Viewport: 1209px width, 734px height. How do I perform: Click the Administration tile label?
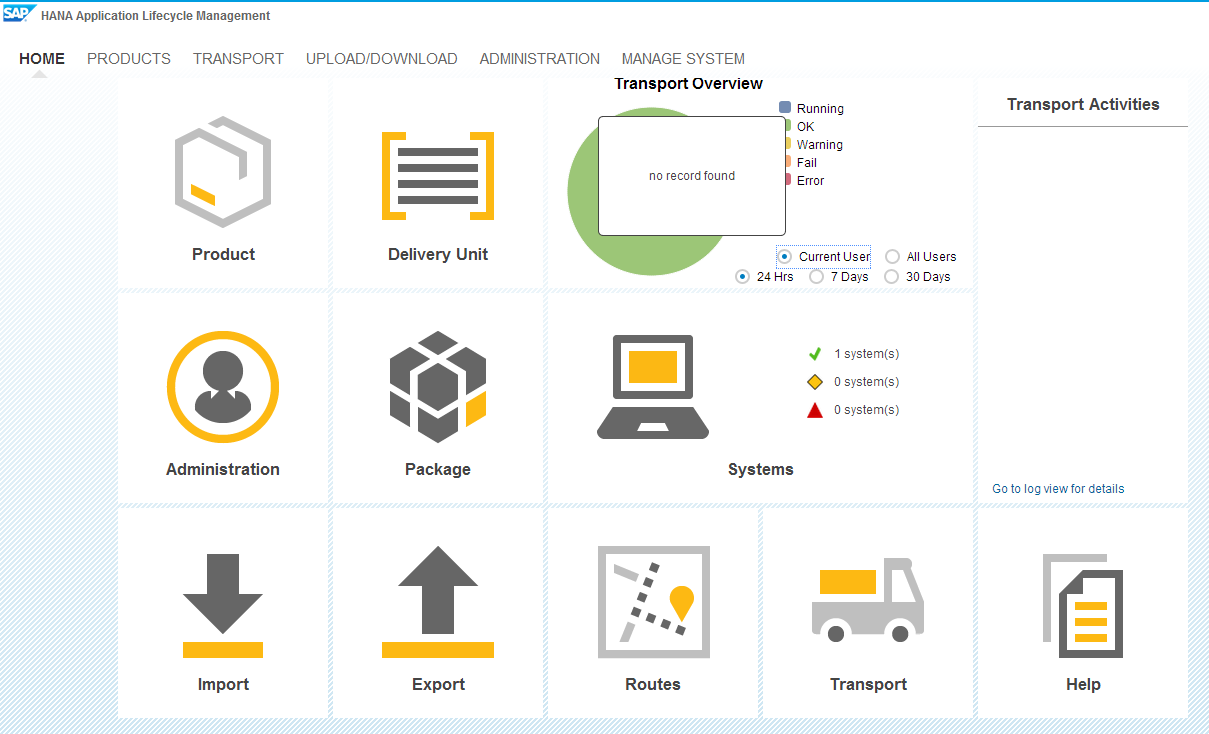coord(223,469)
